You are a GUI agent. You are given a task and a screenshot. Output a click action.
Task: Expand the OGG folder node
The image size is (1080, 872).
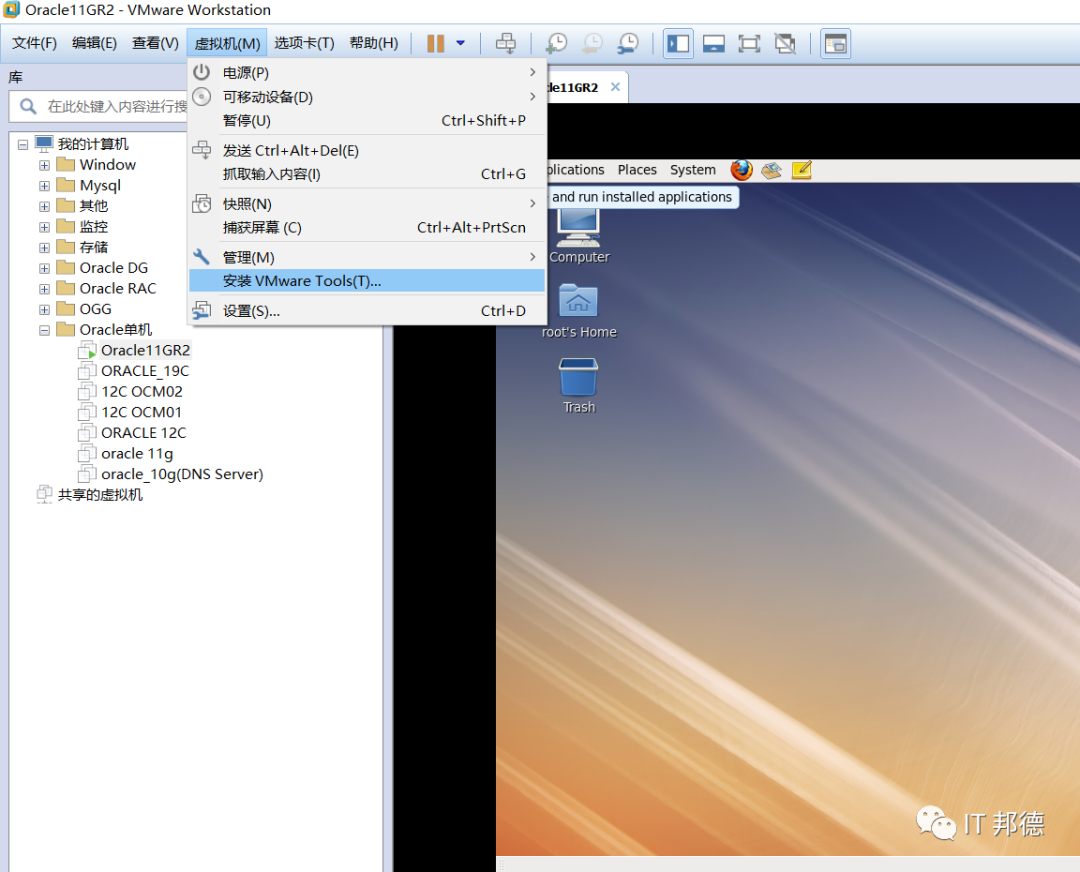coord(44,310)
